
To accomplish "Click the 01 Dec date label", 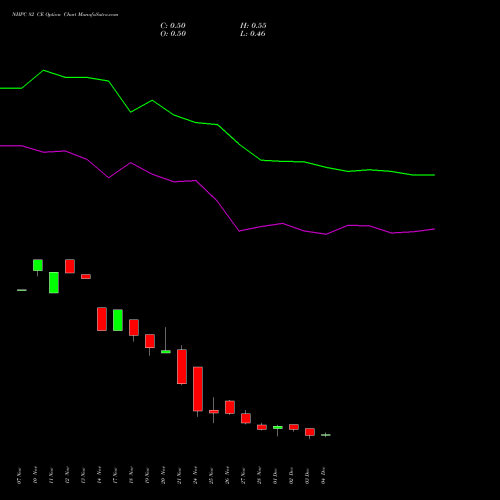I will 275,476.
